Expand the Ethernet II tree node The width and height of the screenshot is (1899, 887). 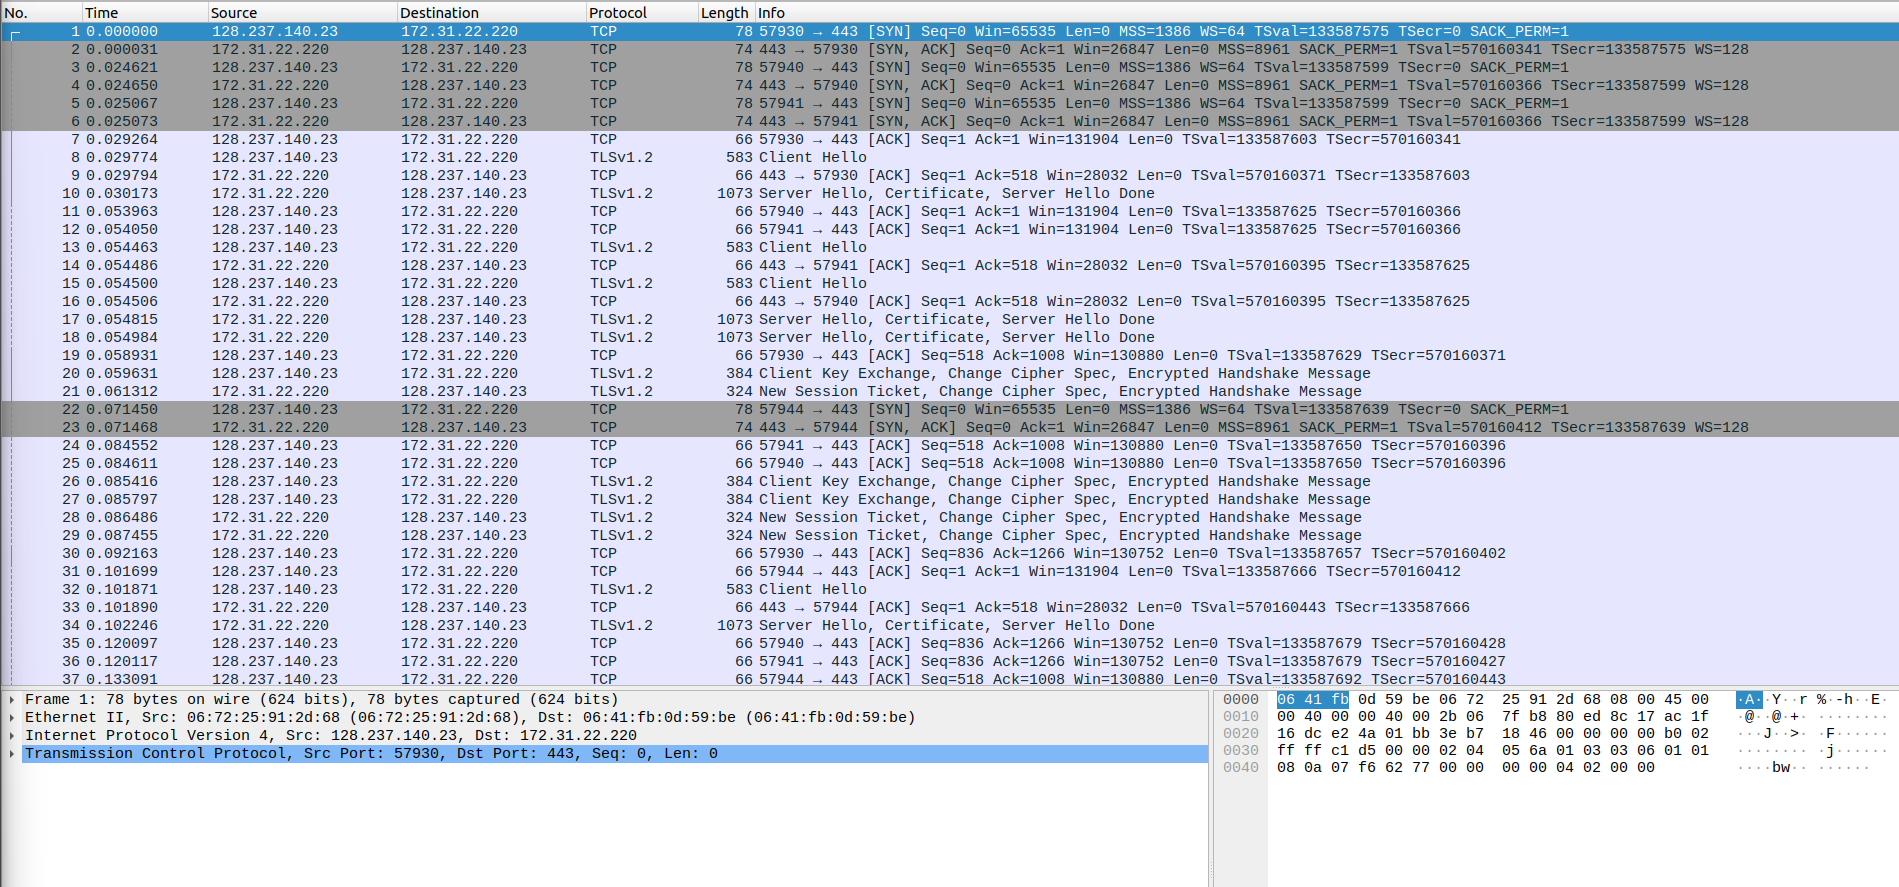12,718
